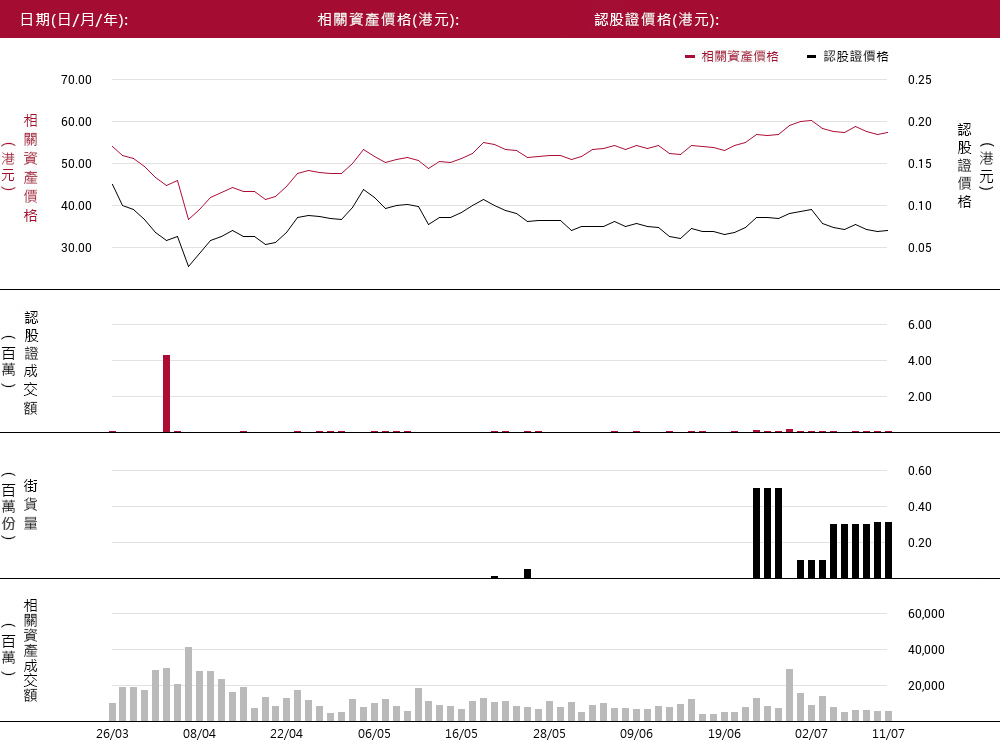1000x751 pixels.
Task: Toggle the 認股證價格 legend entry
Action: tap(848, 56)
